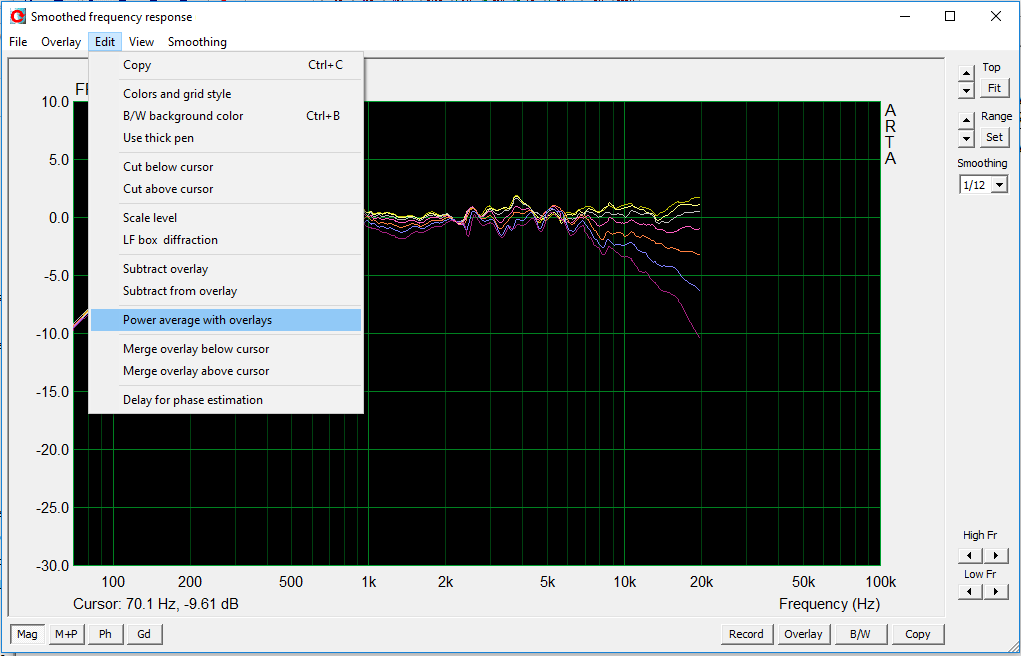Click the Range down arrow
The image size is (1021, 656).
coord(966,138)
